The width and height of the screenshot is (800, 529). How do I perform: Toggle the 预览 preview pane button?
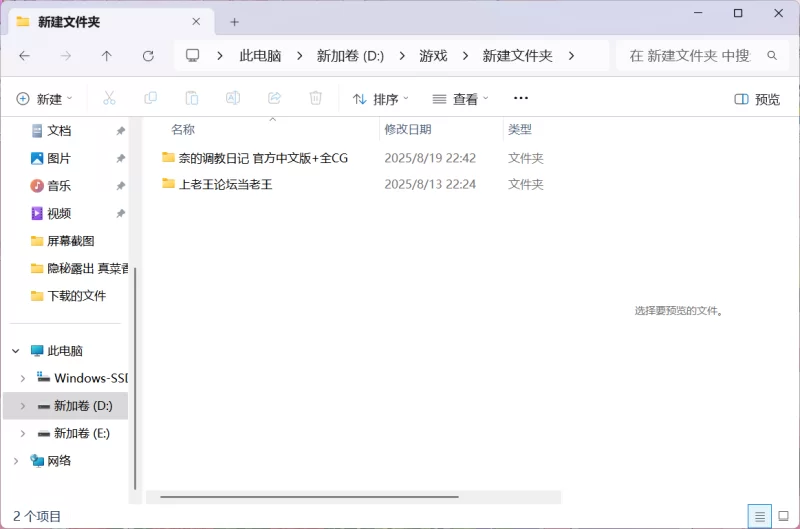tap(757, 99)
